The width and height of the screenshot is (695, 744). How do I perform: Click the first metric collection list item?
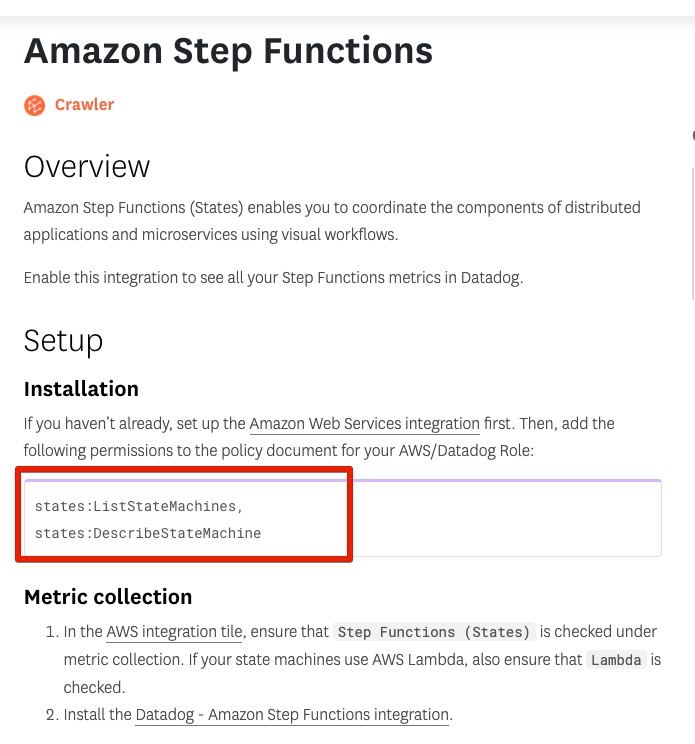point(353,660)
